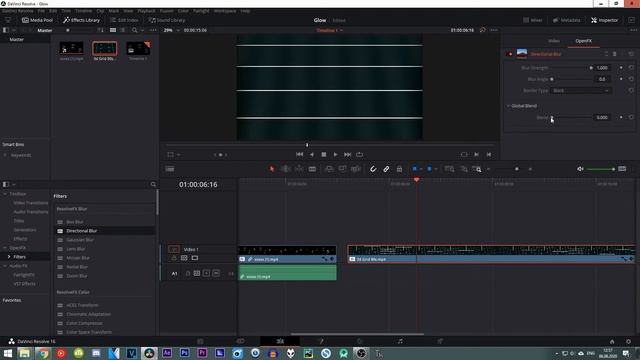Open the Timeline menu

pyautogui.click(x=83, y=11)
